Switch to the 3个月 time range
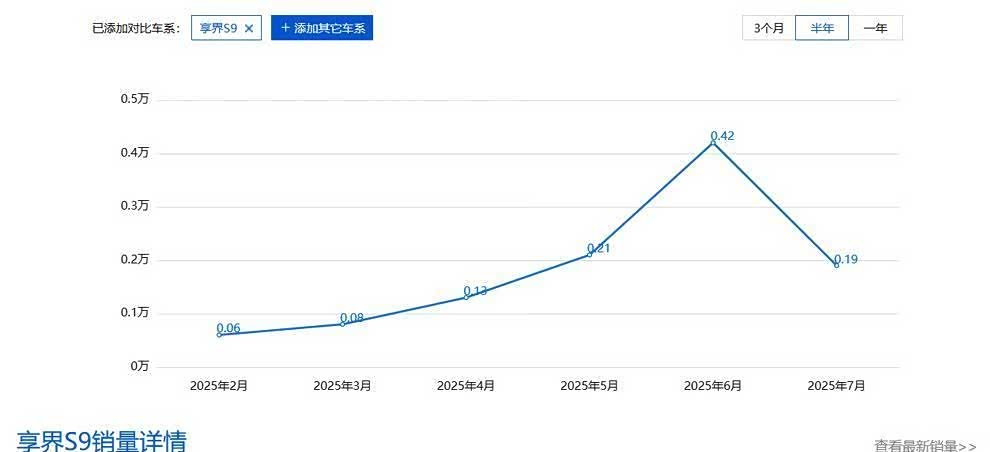Viewport: 990px width, 452px height. pyautogui.click(x=768, y=28)
